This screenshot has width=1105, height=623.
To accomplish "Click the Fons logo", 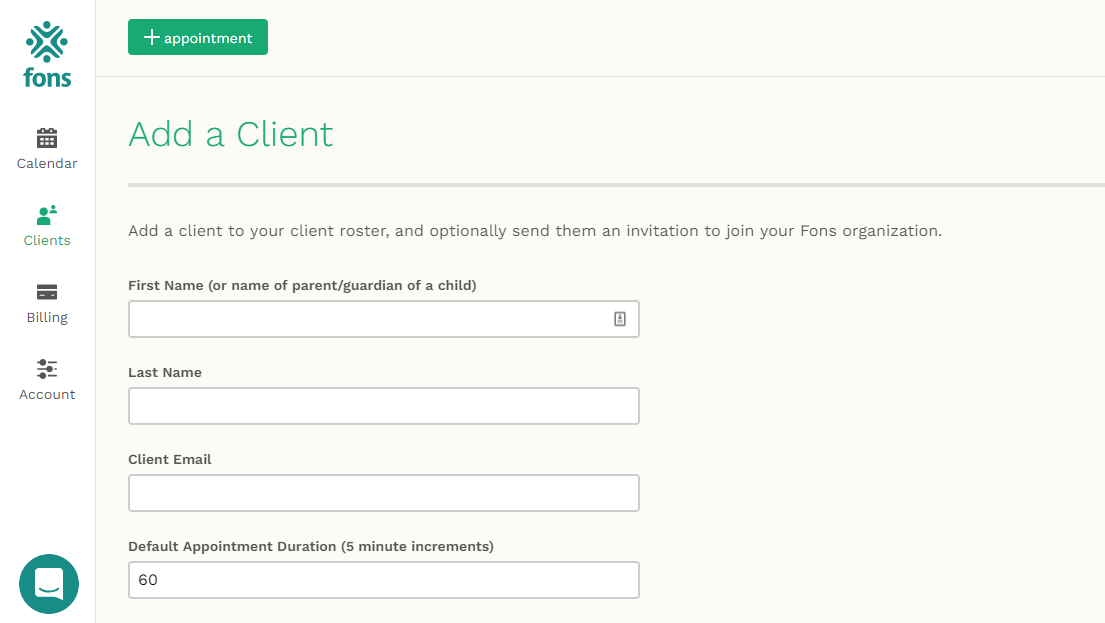I will [47, 55].
